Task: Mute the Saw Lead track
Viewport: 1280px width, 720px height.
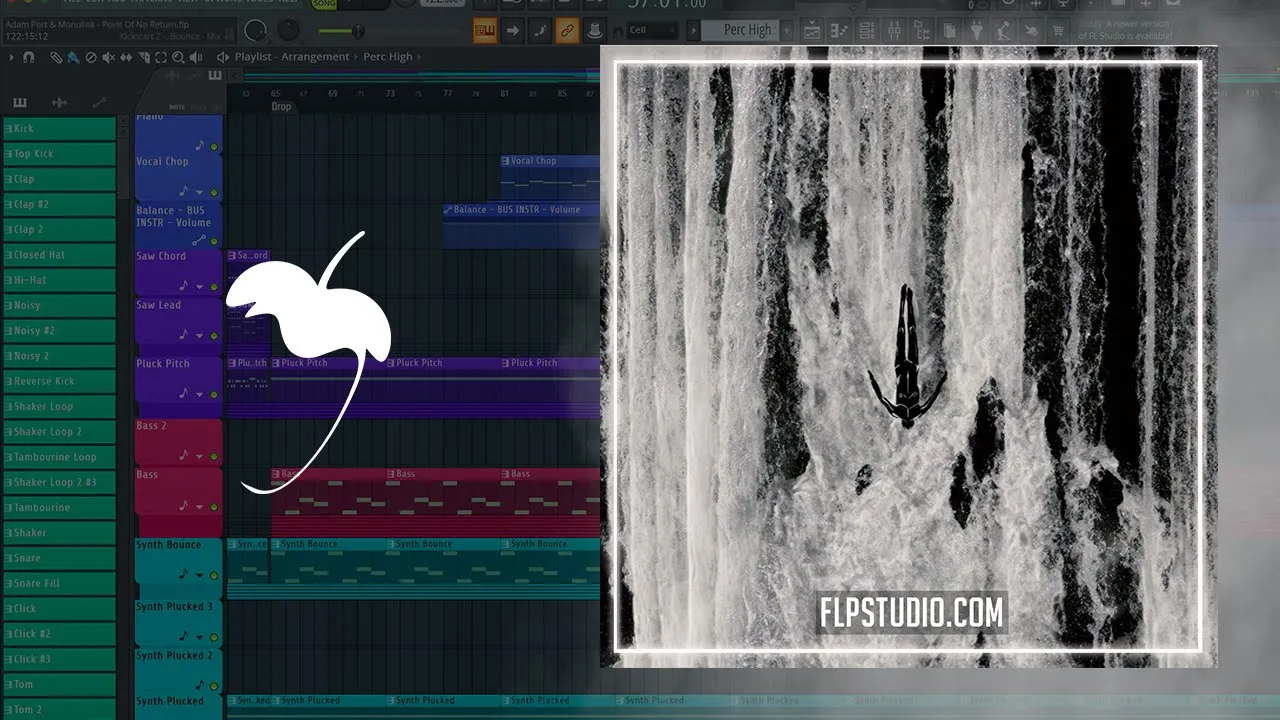Action: 214,336
